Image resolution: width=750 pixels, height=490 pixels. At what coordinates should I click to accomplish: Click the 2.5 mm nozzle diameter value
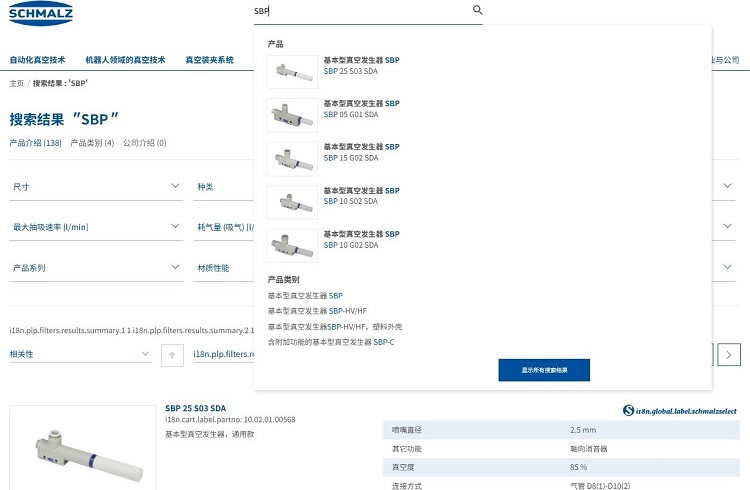pyautogui.click(x=583, y=430)
